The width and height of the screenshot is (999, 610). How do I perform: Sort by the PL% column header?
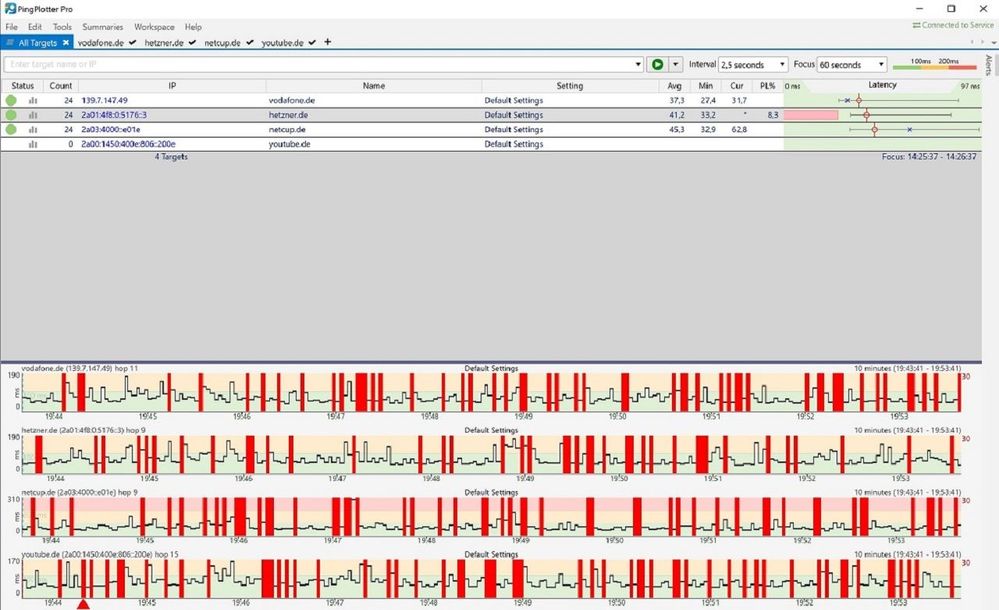point(767,85)
